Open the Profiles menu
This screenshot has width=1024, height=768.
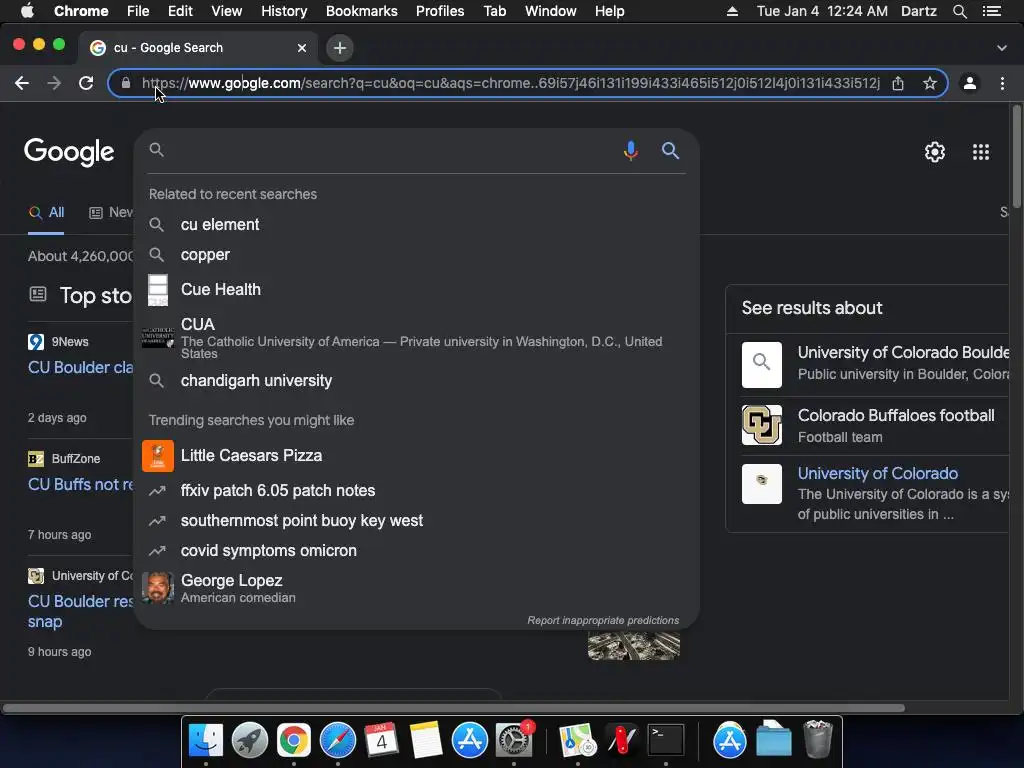click(x=440, y=11)
